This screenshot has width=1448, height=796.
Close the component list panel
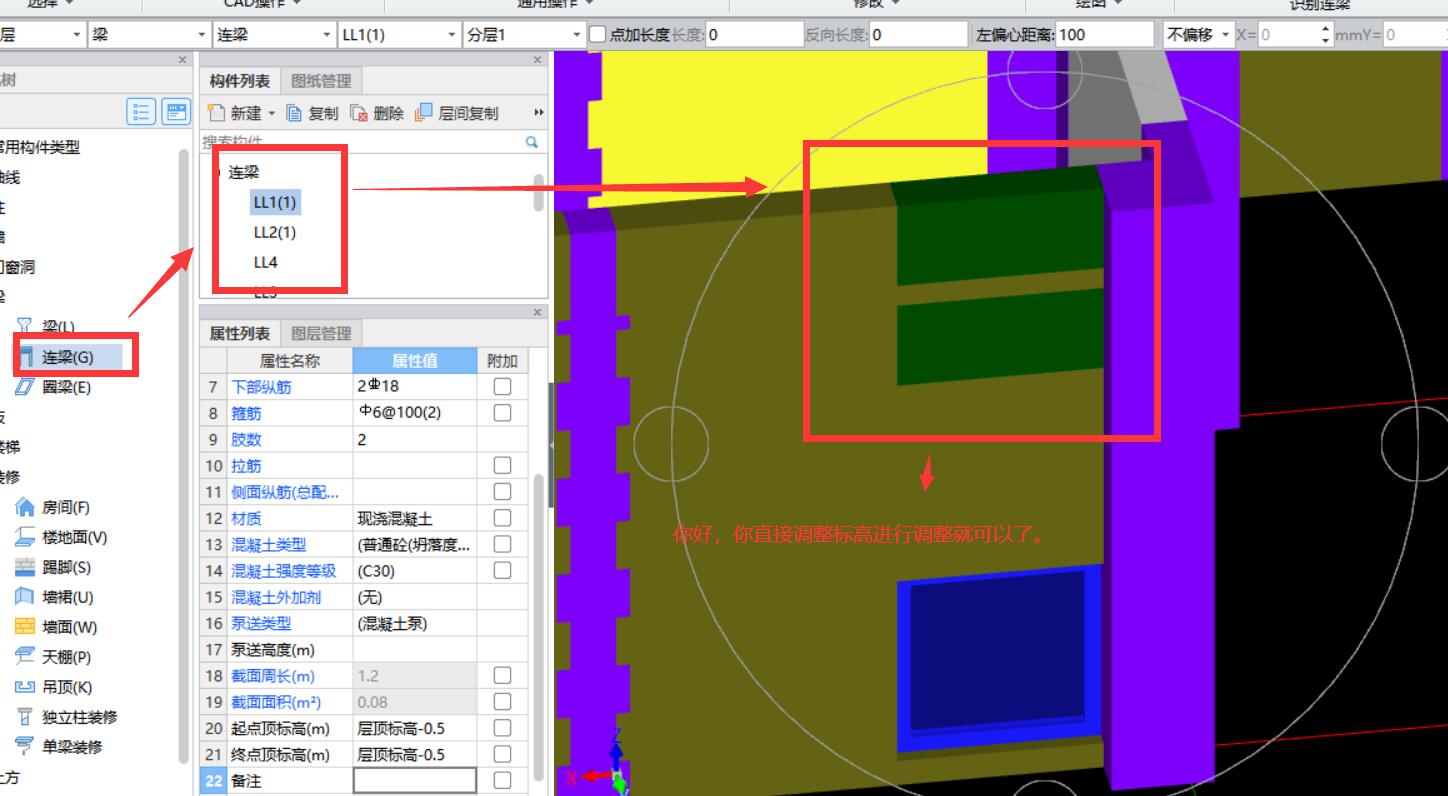click(538, 60)
